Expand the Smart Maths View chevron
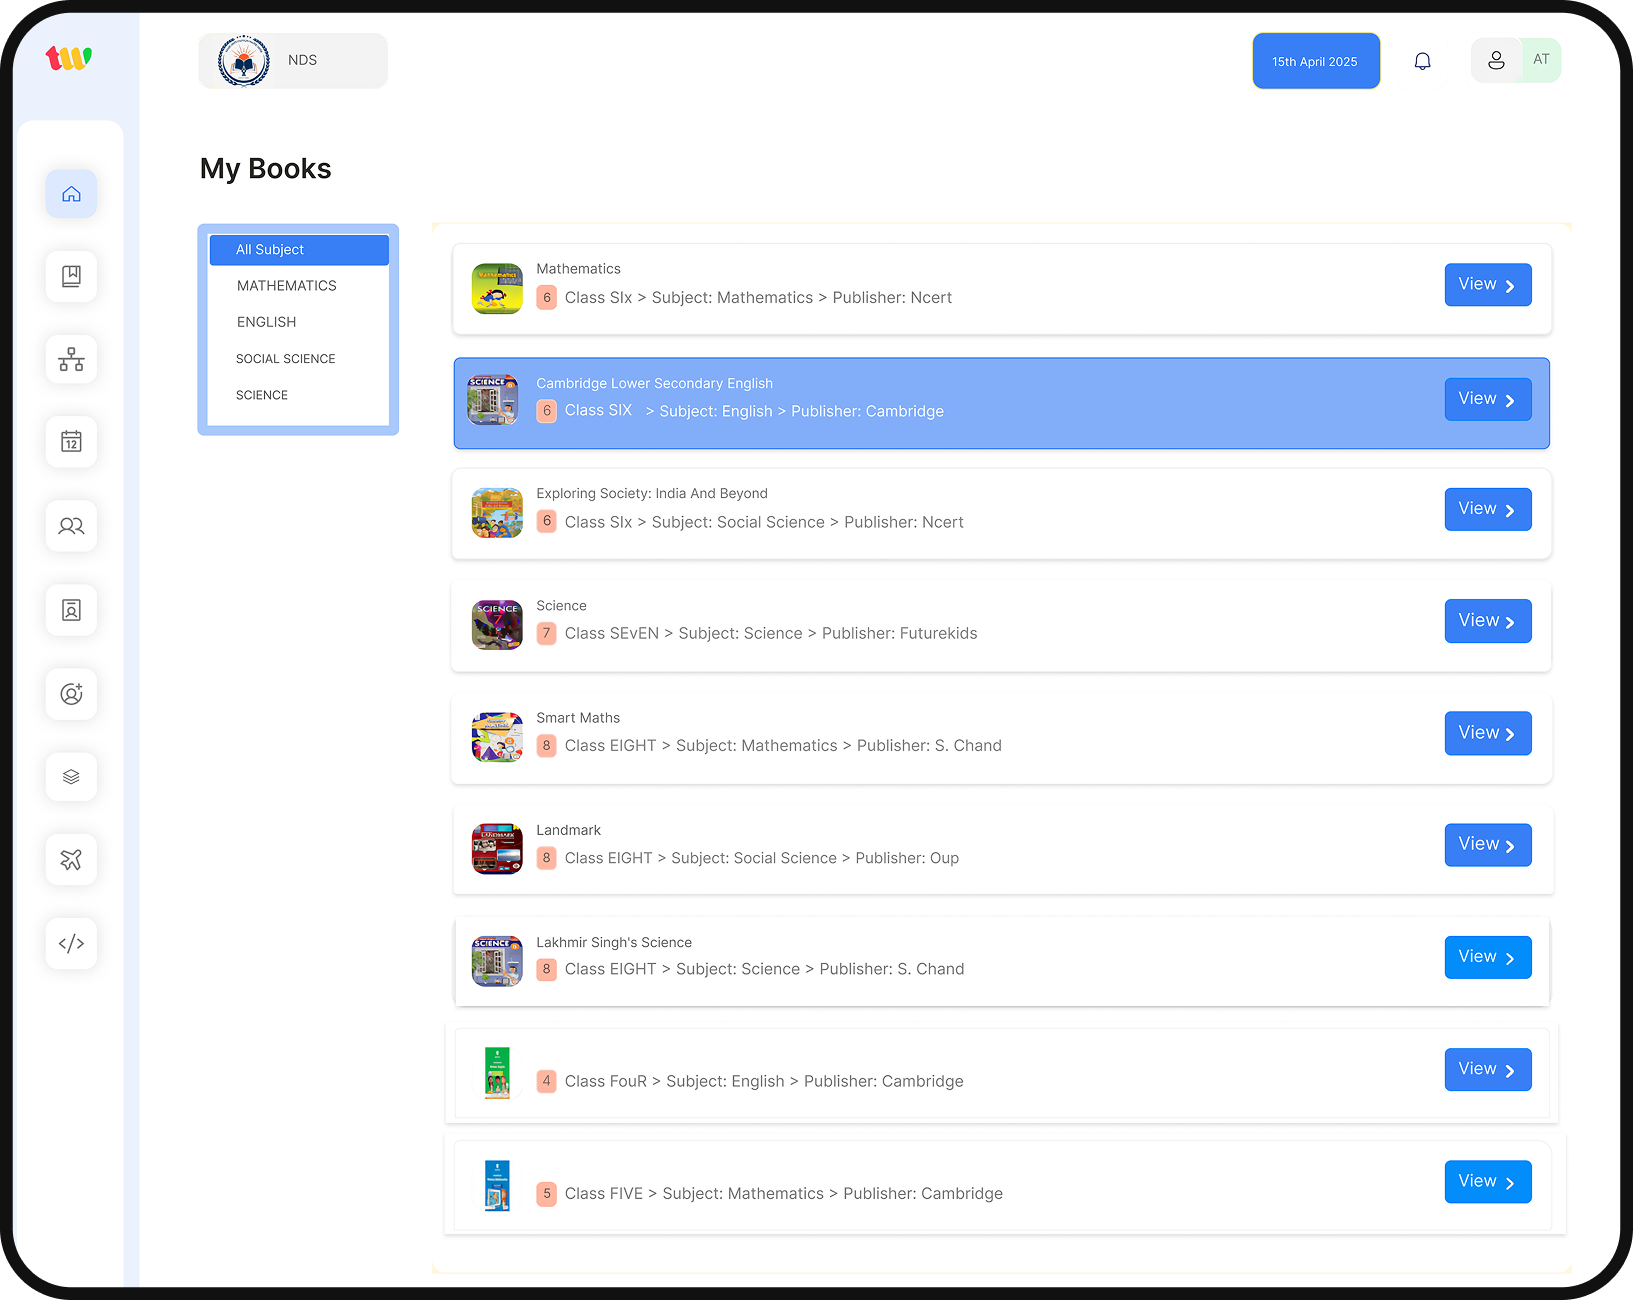 [x=1508, y=733]
